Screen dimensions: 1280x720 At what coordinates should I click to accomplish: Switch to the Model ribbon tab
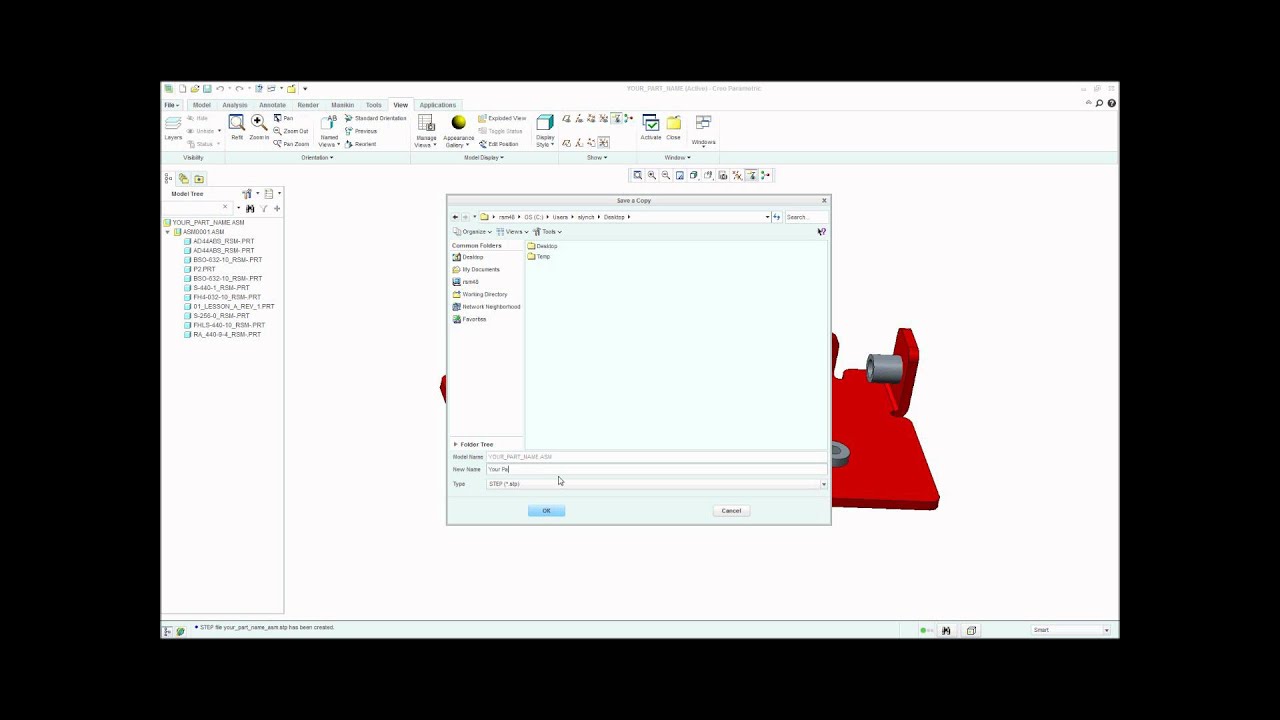[x=202, y=105]
